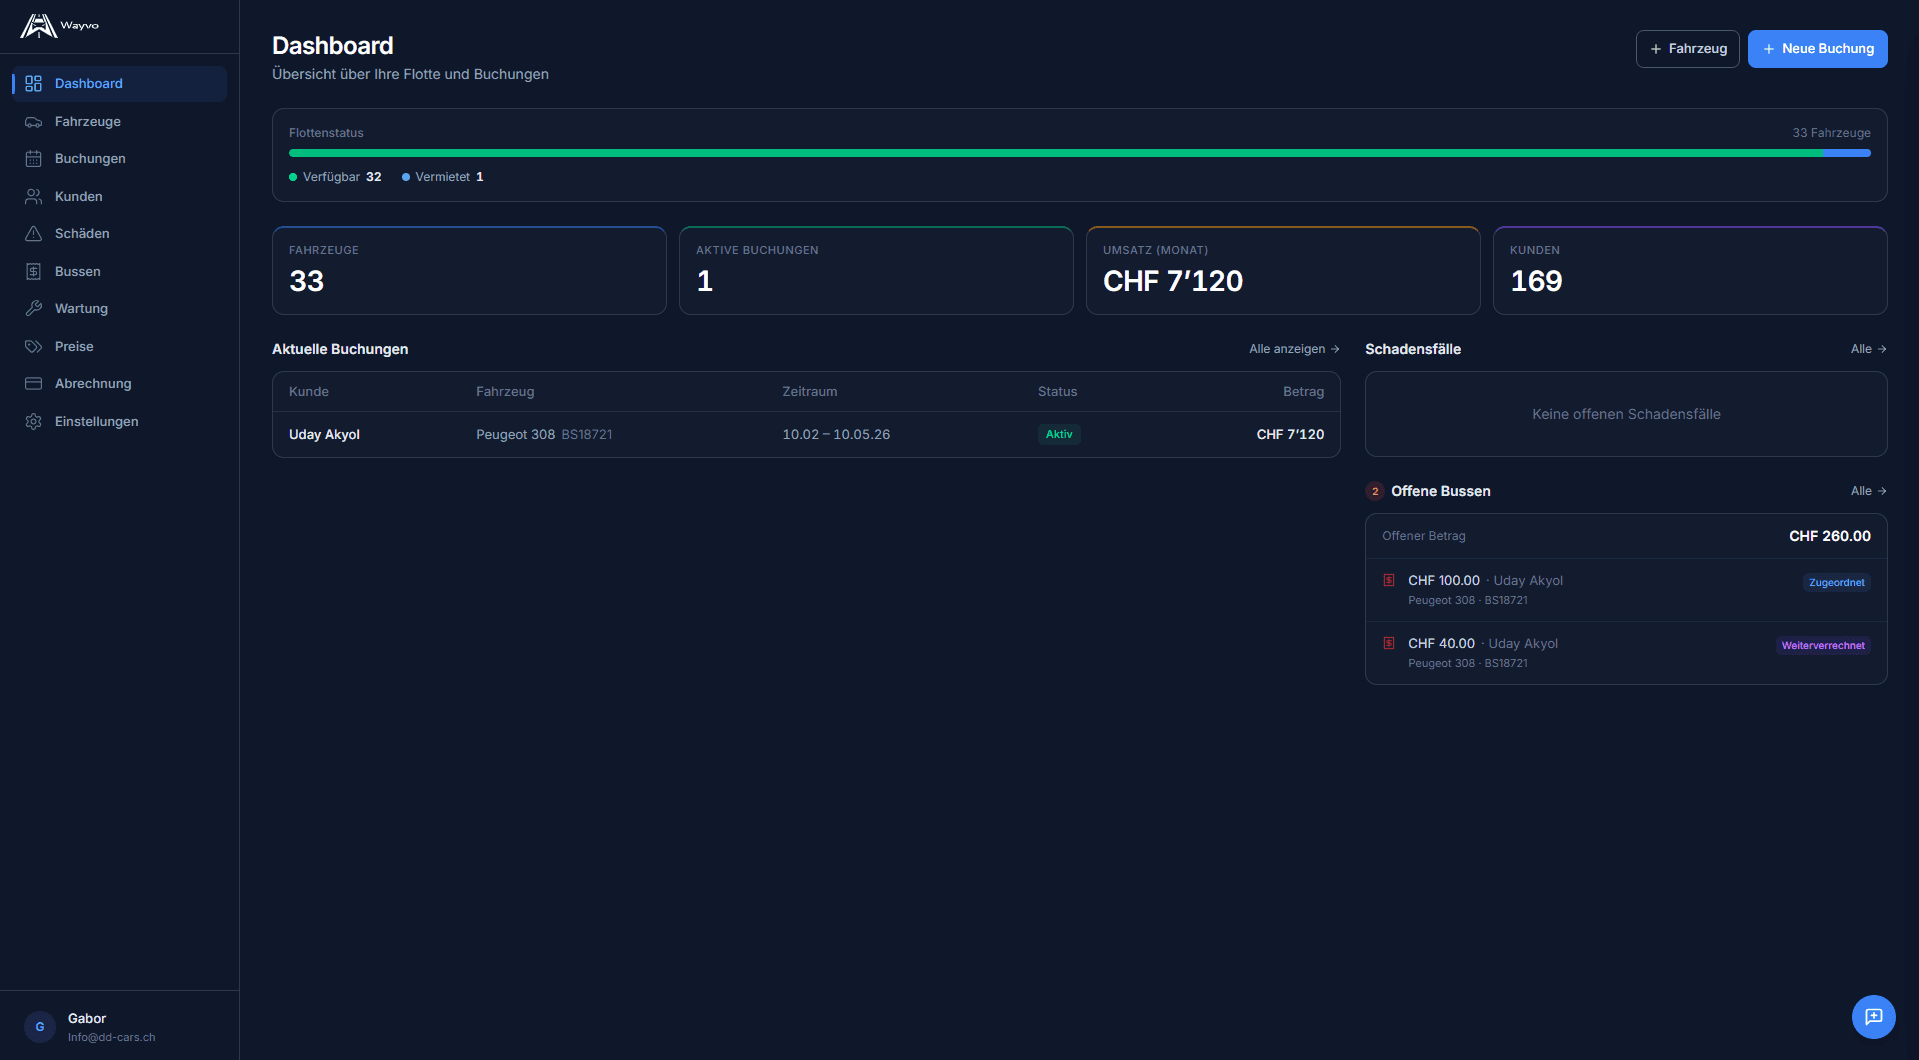The image size is (1919, 1060).
Task: Open Einstellungen via the gear icon
Action: click(x=33, y=422)
